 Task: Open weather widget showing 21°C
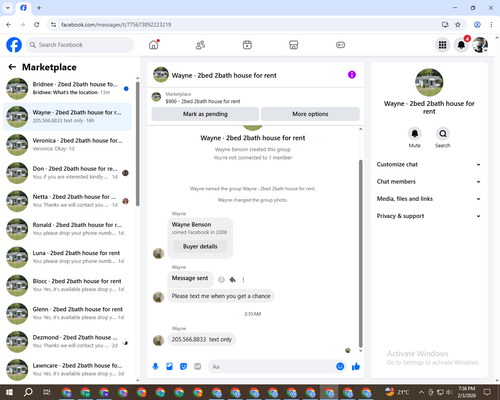coord(397,392)
